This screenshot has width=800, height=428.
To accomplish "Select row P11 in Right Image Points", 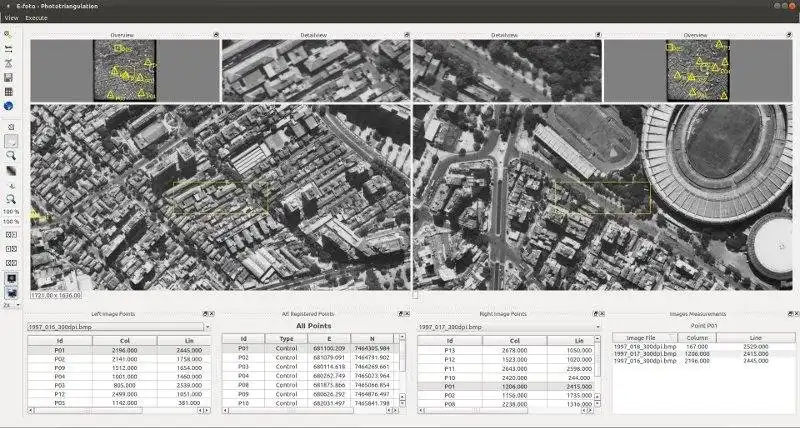I will pos(505,368).
